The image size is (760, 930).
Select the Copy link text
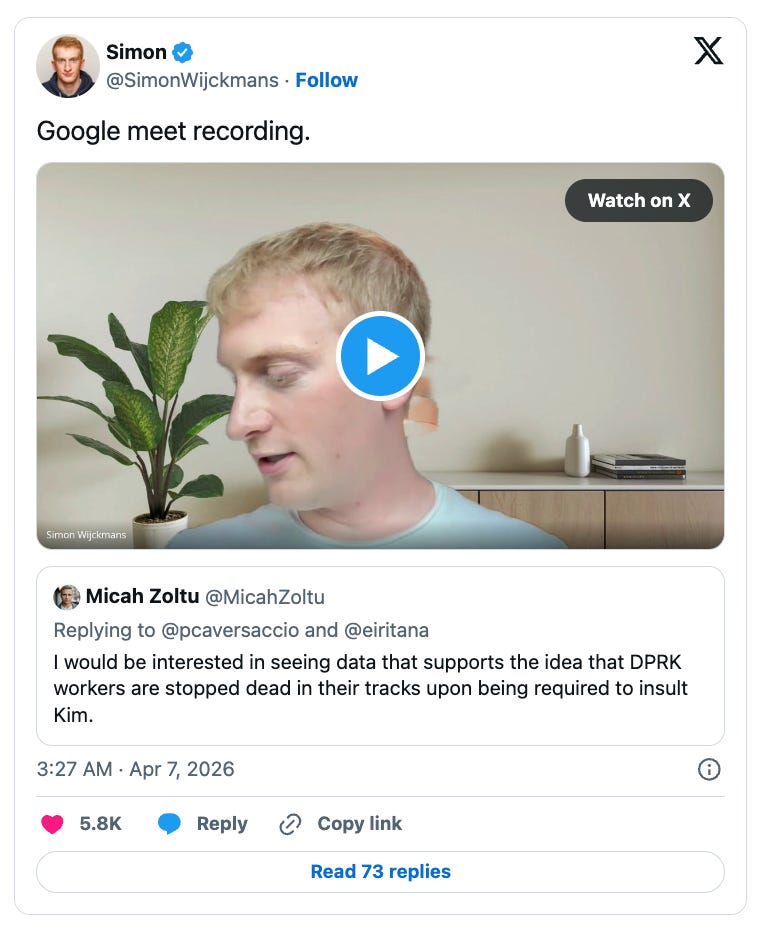tap(360, 824)
